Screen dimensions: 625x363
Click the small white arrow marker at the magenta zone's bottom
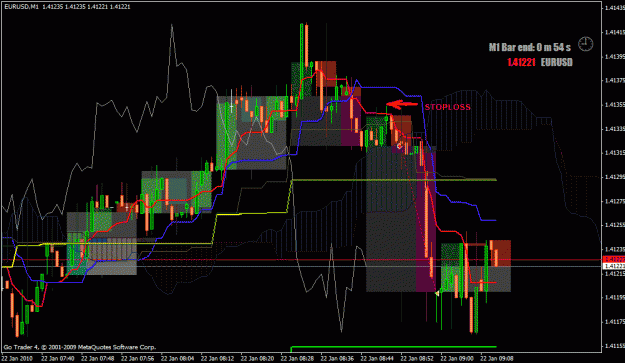point(437,293)
